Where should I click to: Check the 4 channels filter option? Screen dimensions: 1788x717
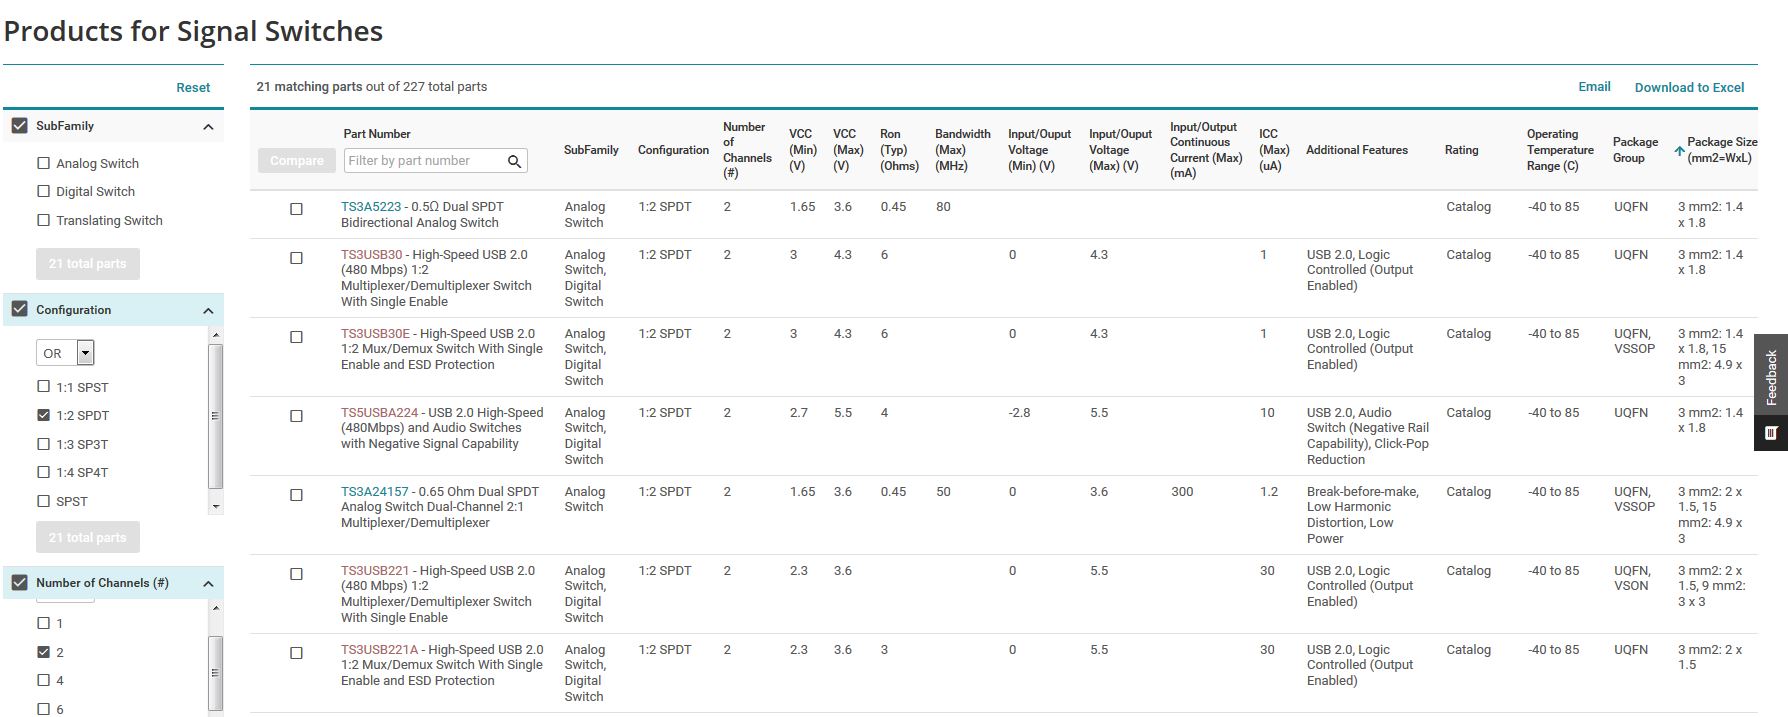pos(43,680)
